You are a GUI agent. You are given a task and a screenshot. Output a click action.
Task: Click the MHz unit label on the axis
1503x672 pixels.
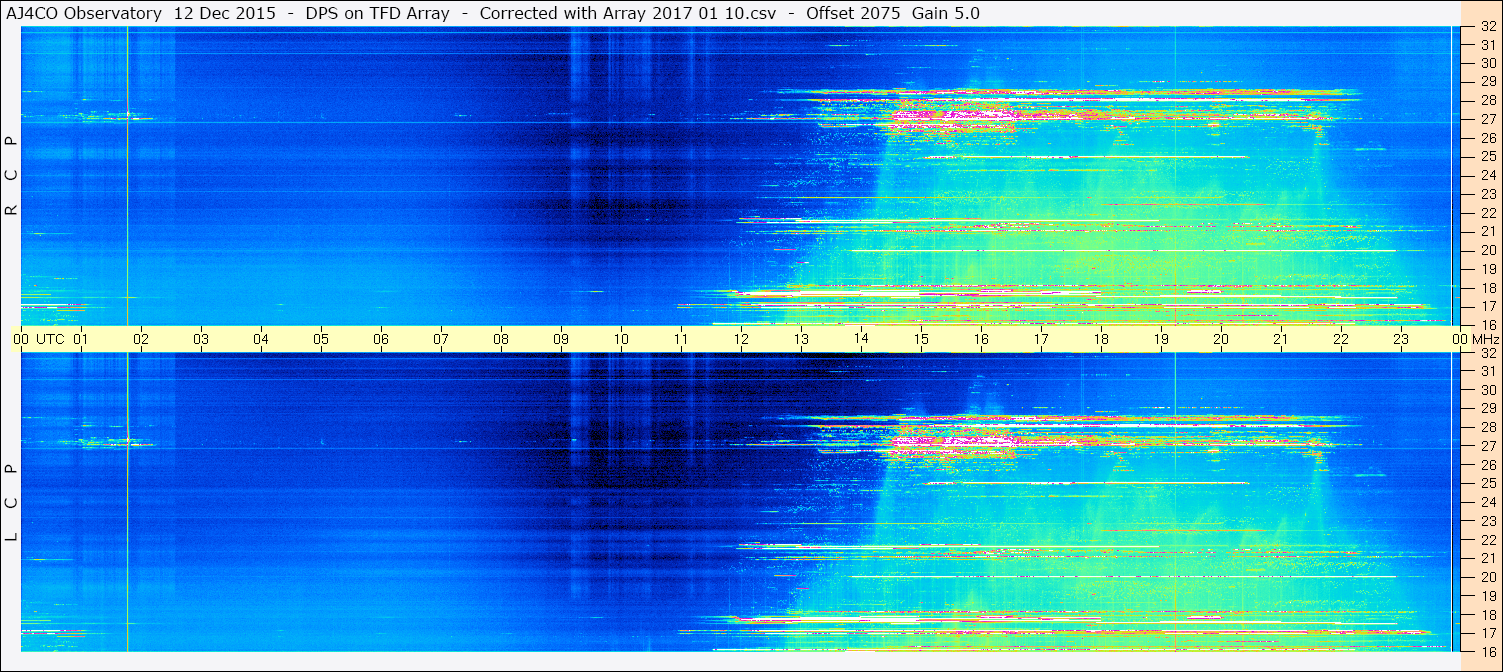[x=1484, y=339]
